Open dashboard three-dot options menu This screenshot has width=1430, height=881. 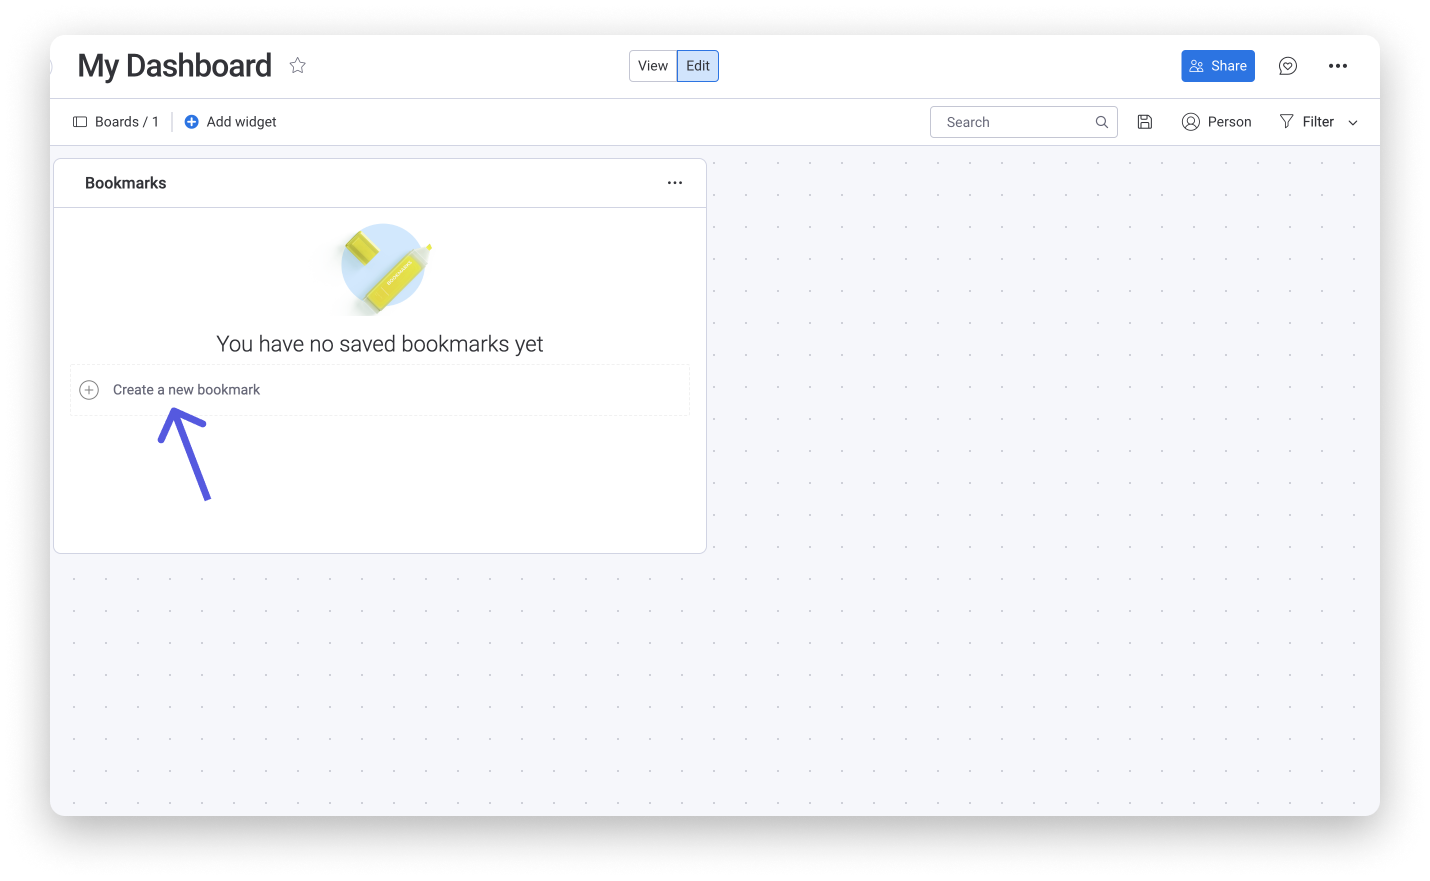1338,66
